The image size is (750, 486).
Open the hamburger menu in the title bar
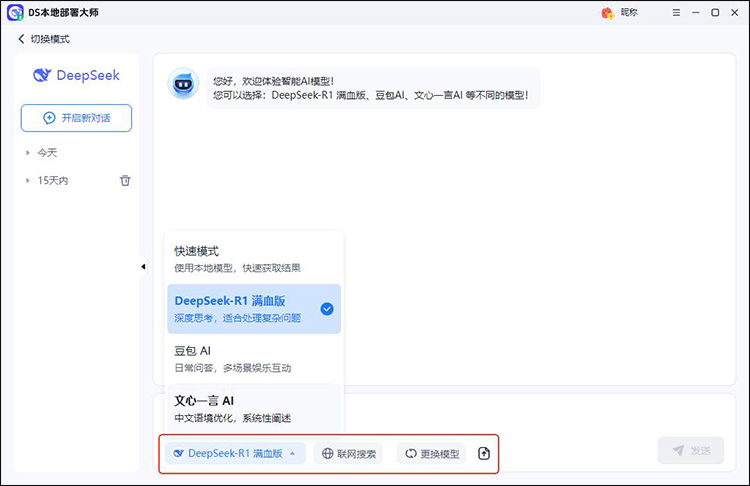tap(676, 12)
